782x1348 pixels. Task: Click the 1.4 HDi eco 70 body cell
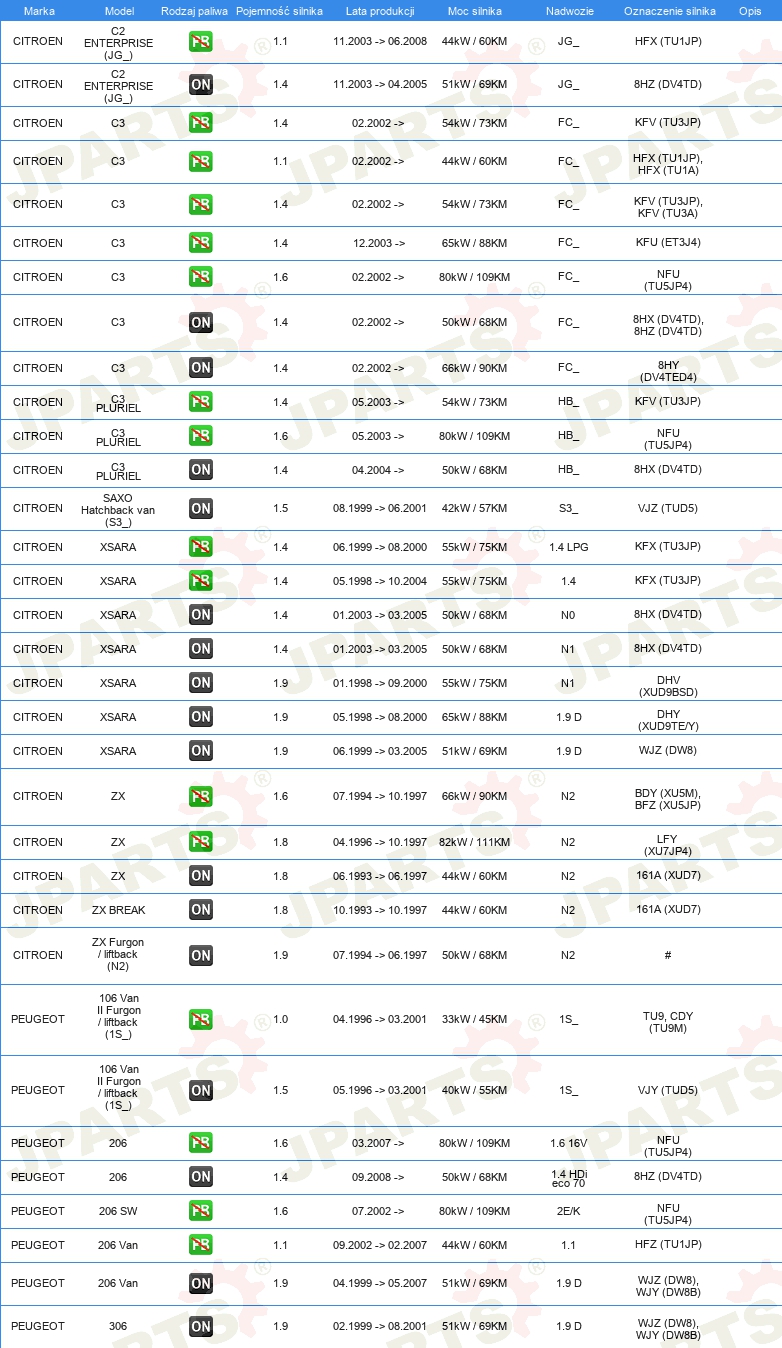(x=568, y=1177)
